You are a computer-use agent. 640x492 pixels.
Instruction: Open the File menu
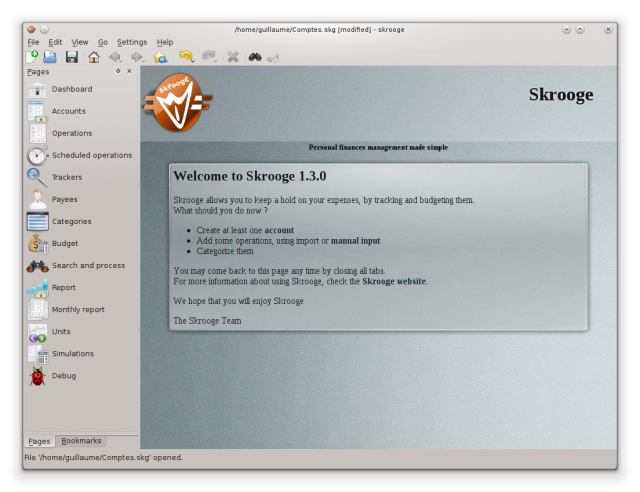point(33,42)
